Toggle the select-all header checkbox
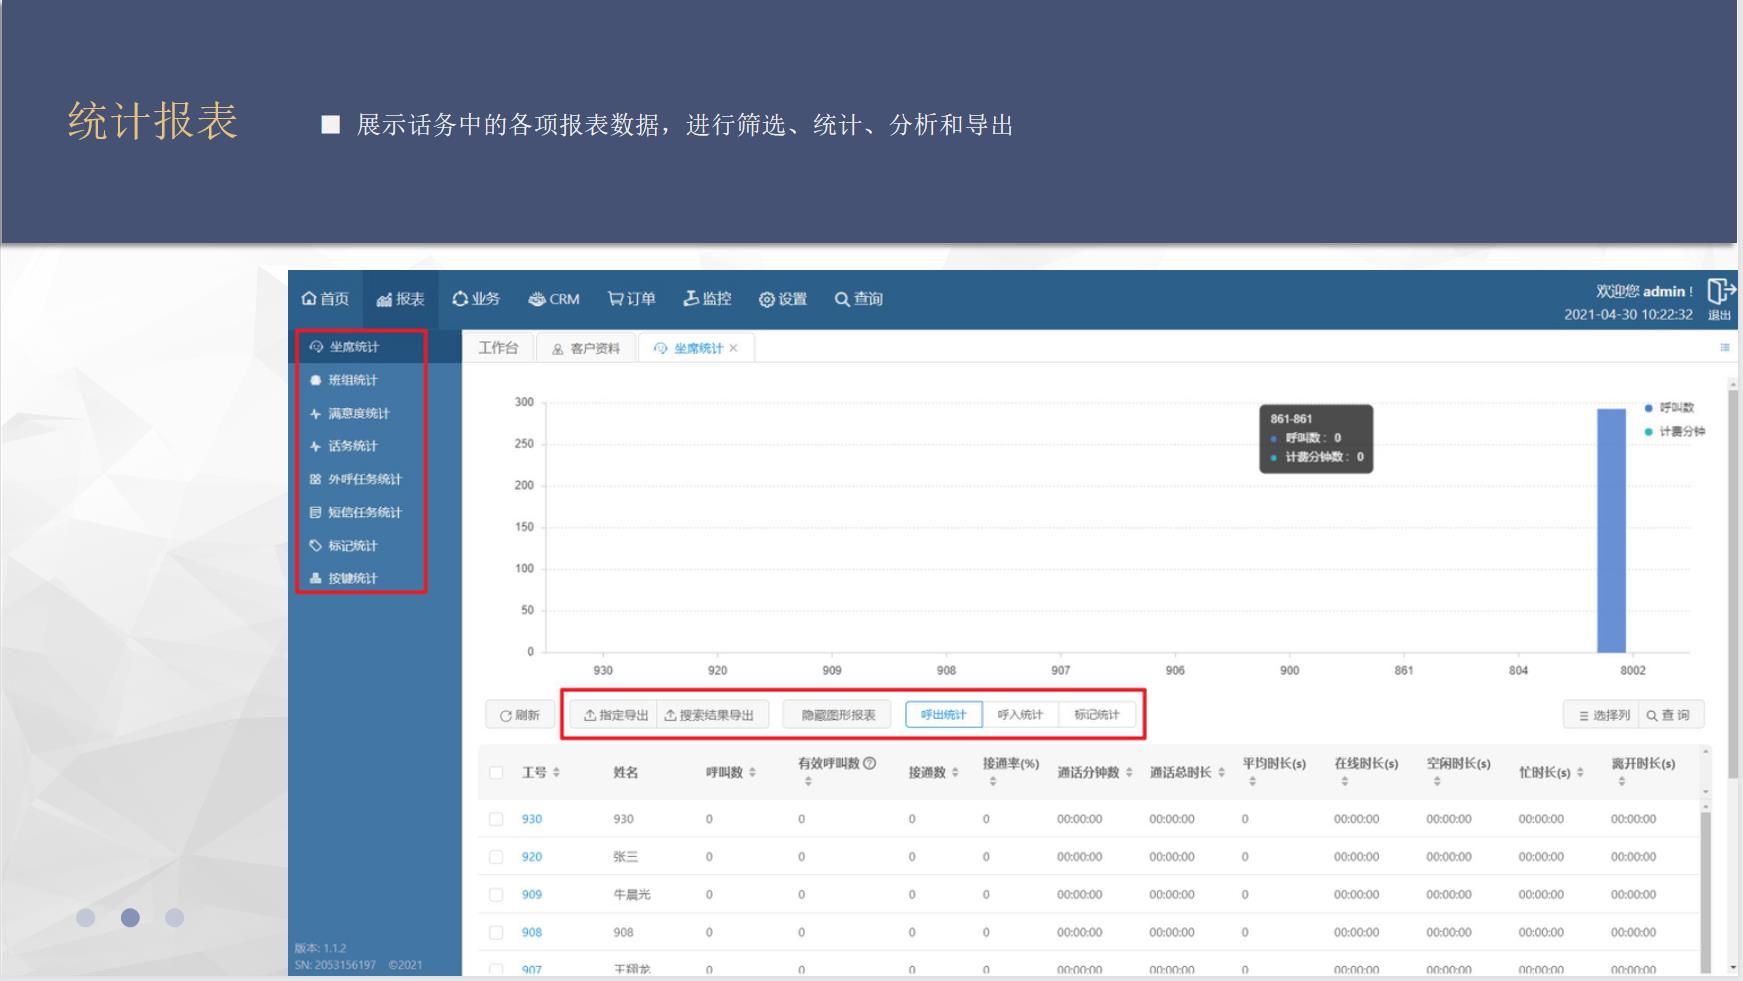Viewport: 1743px width, 981px height. (x=496, y=772)
